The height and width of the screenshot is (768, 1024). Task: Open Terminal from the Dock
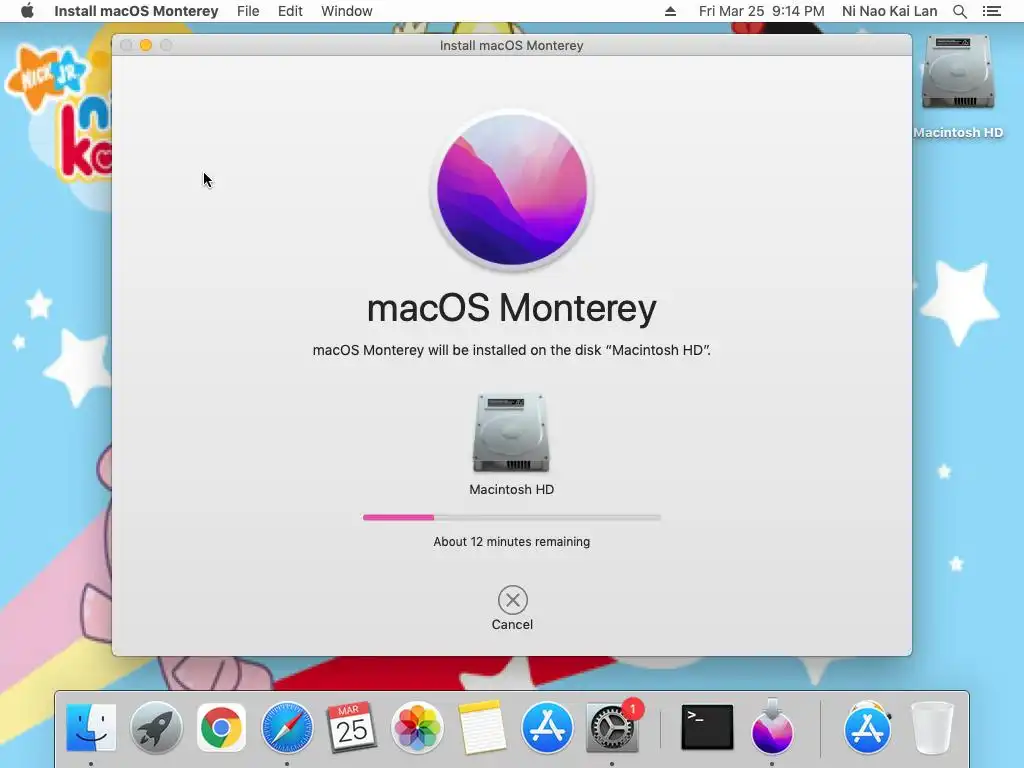(x=707, y=727)
